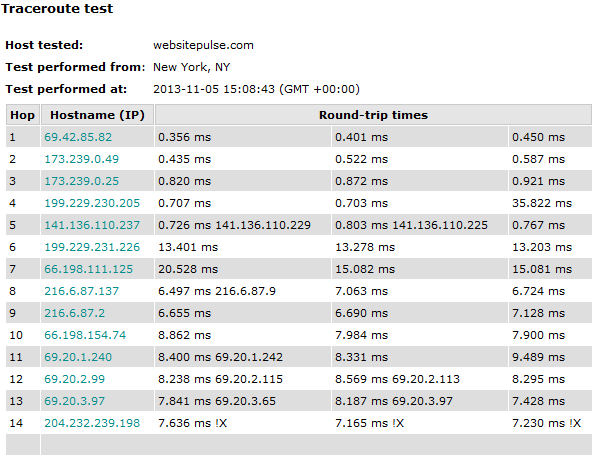Viewport: 598px width, 461px height.
Task: Select the 13.401 ms cell
Action: (243, 247)
